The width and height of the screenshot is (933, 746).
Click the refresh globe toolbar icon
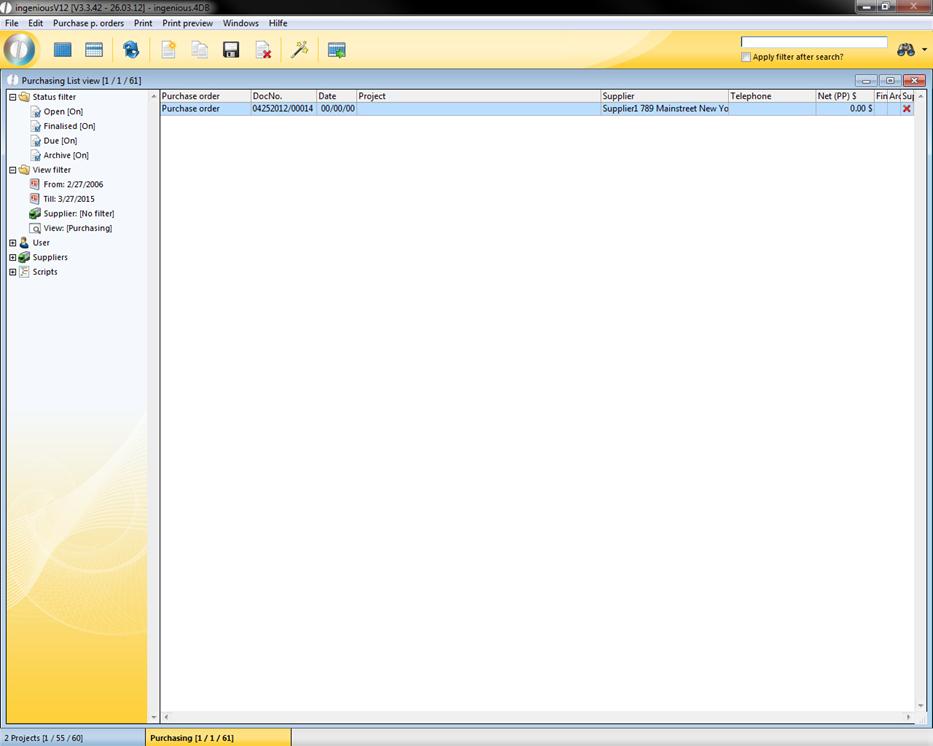(131, 50)
